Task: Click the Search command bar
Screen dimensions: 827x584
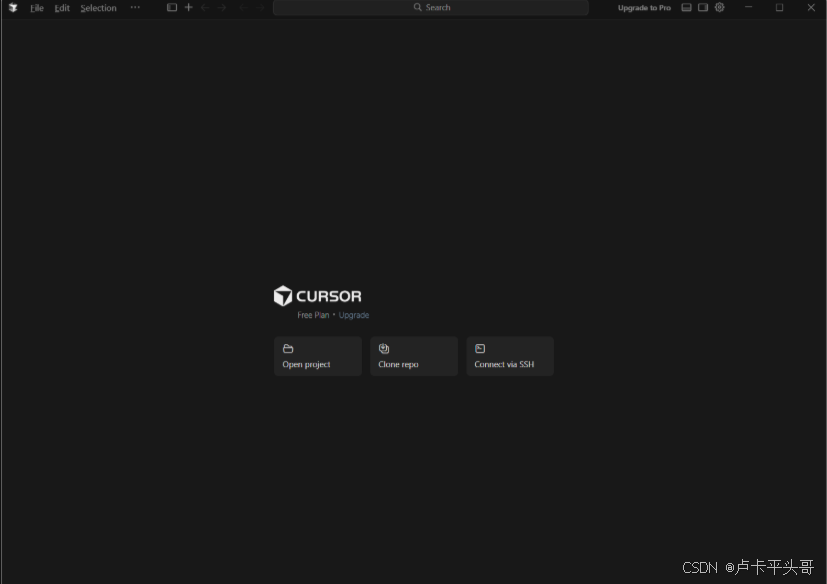Action: point(430,7)
